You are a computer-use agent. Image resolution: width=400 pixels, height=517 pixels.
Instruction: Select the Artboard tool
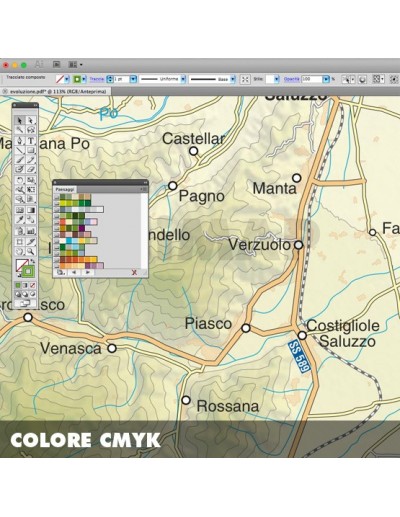tap(20, 241)
